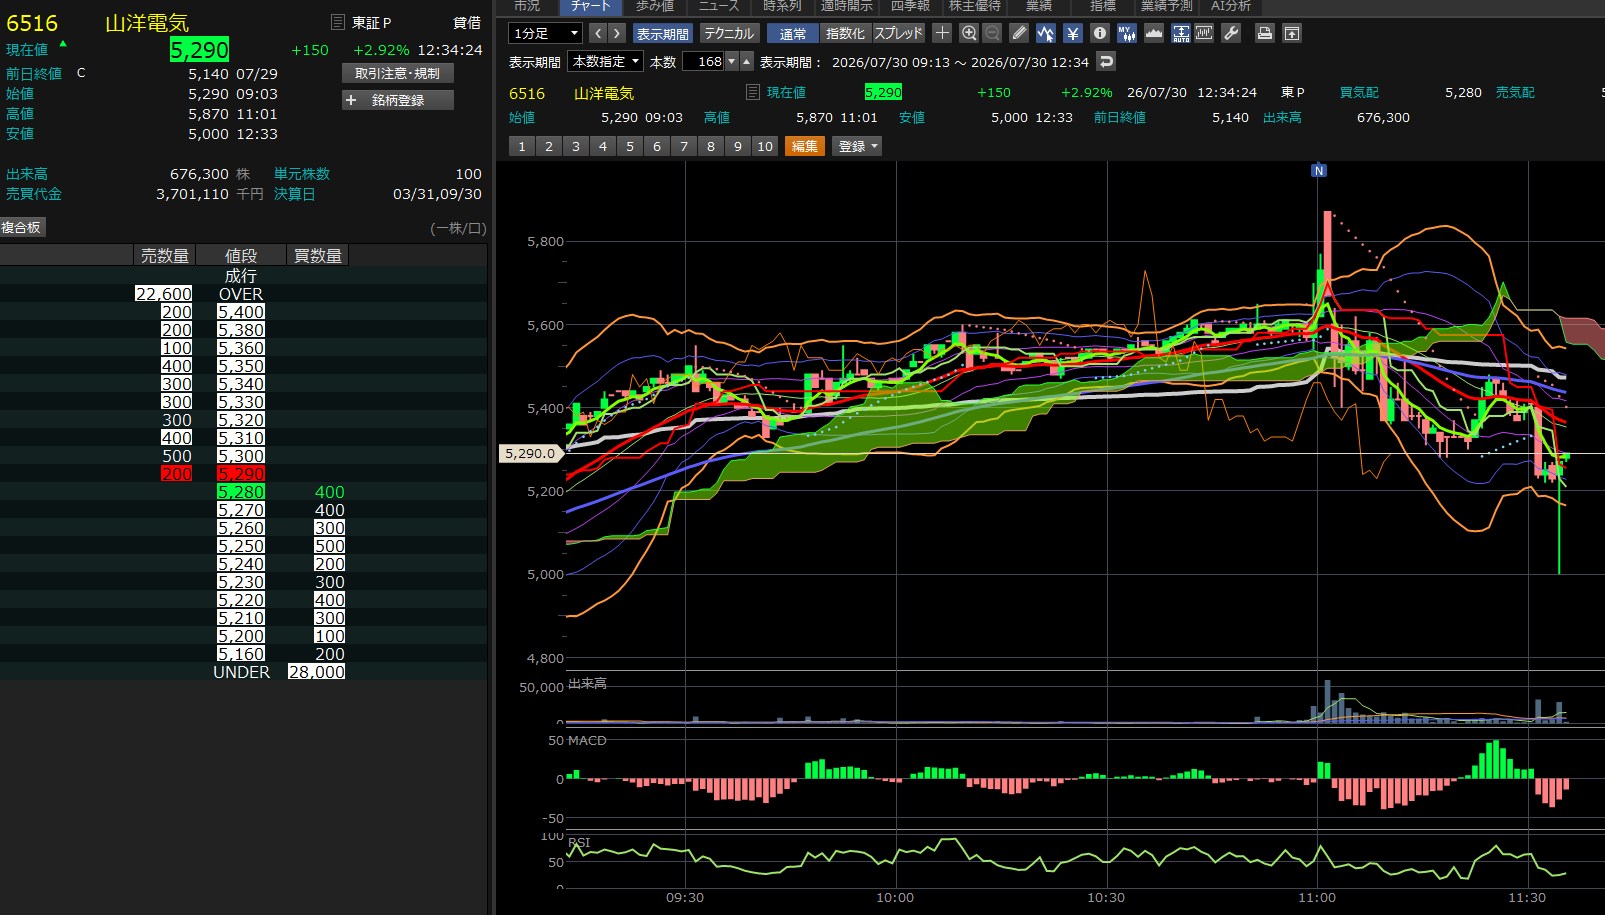Viewport: 1605px width, 915px height.
Task: Expand the 登録 dropdown button
Action: (x=858, y=146)
